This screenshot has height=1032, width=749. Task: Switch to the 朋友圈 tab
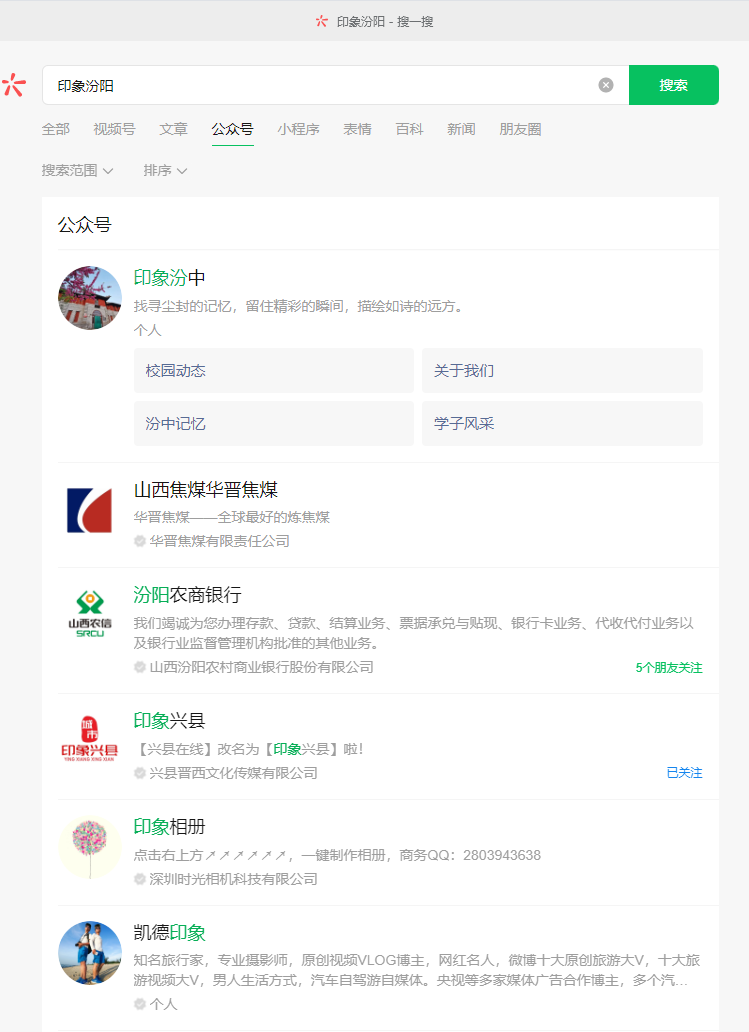point(520,129)
